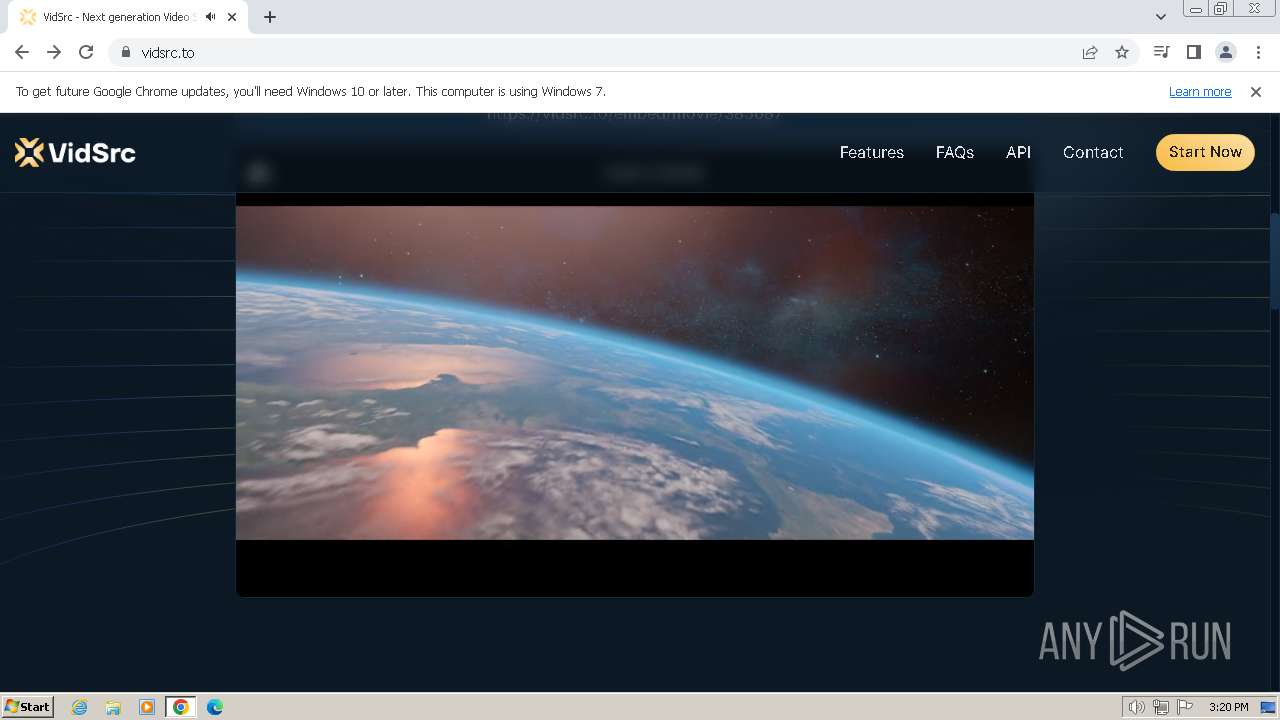Viewport: 1280px width, 720px height.
Task: Open the Windows Start menu
Action: (x=28, y=706)
